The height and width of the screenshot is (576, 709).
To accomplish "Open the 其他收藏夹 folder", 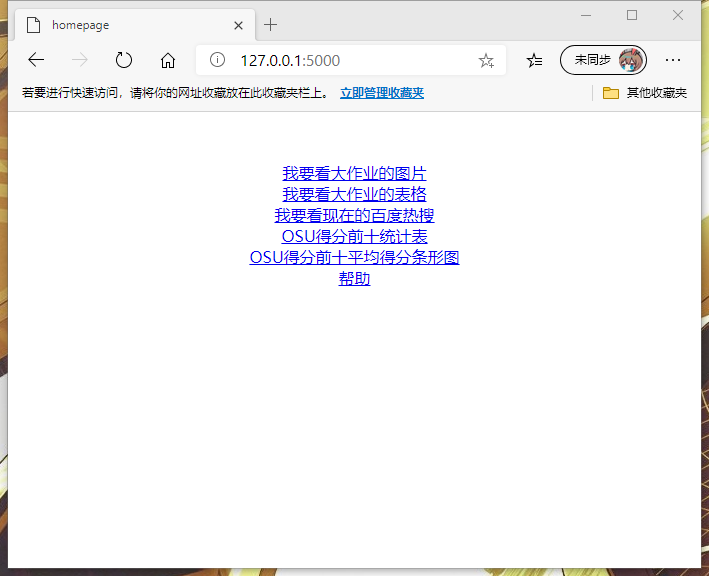I will pos(644,93).
